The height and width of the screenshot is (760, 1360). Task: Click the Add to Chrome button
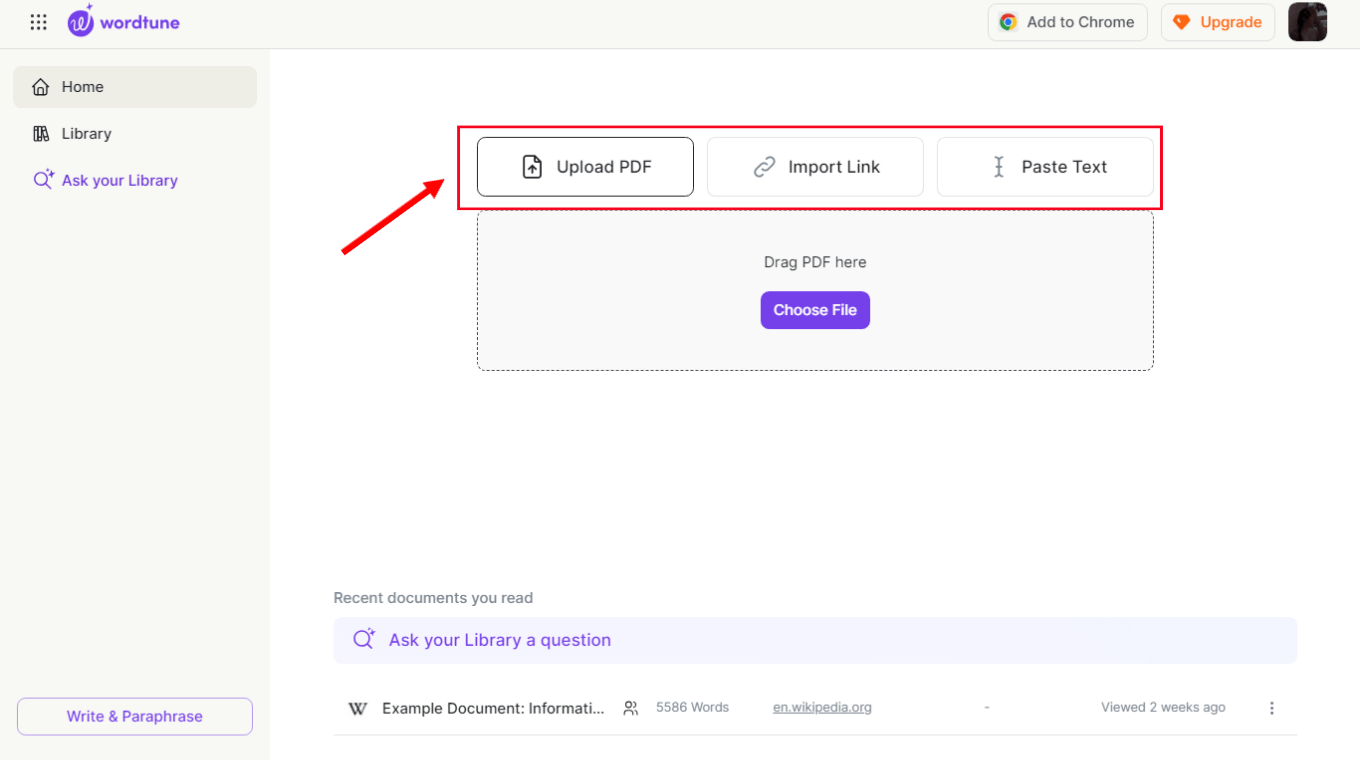[1067, 22]
